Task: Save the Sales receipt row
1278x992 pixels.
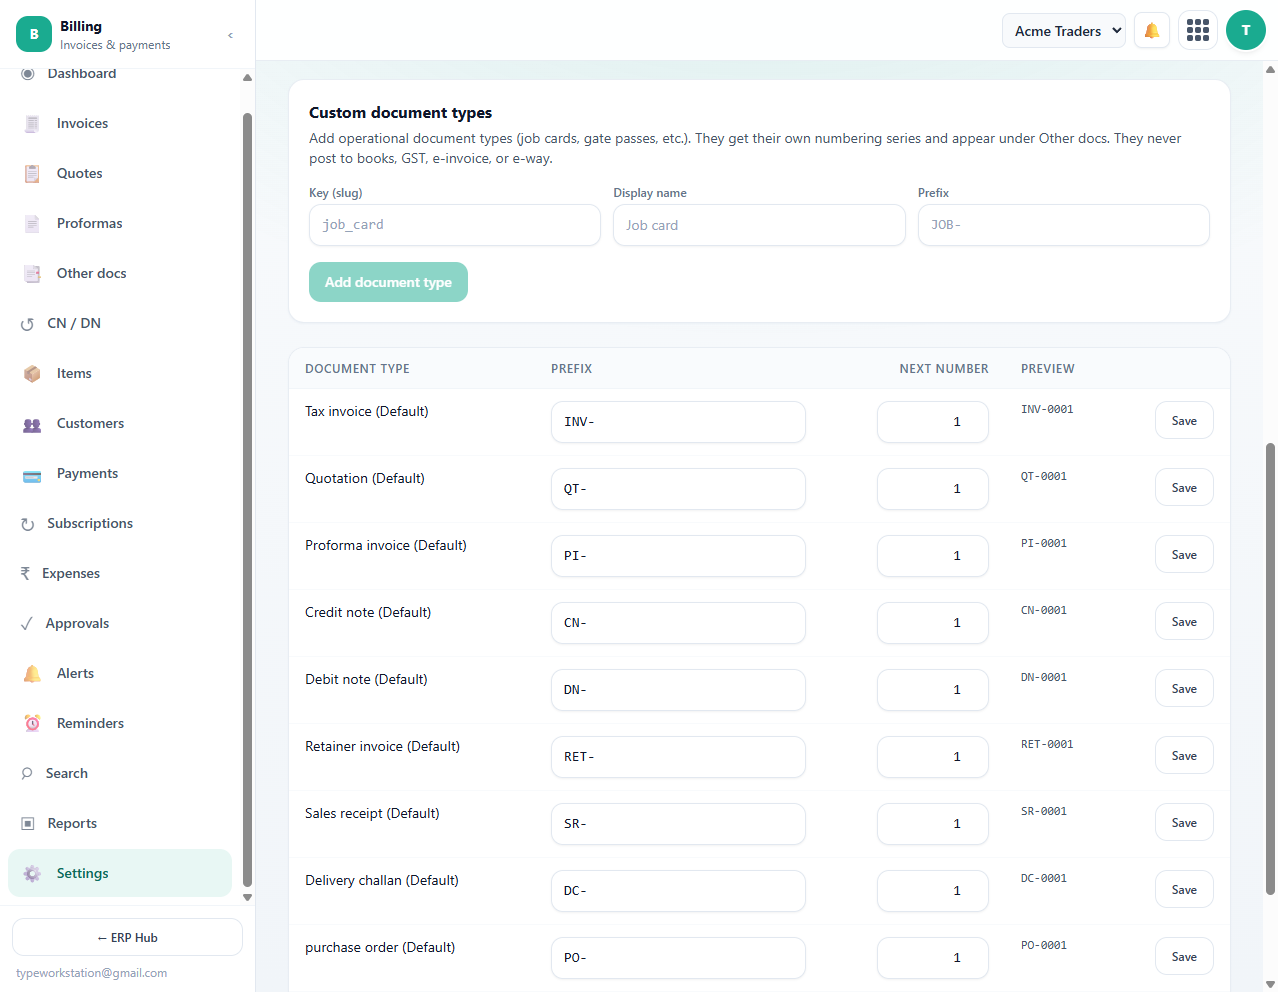Action: pos(1184,823)
